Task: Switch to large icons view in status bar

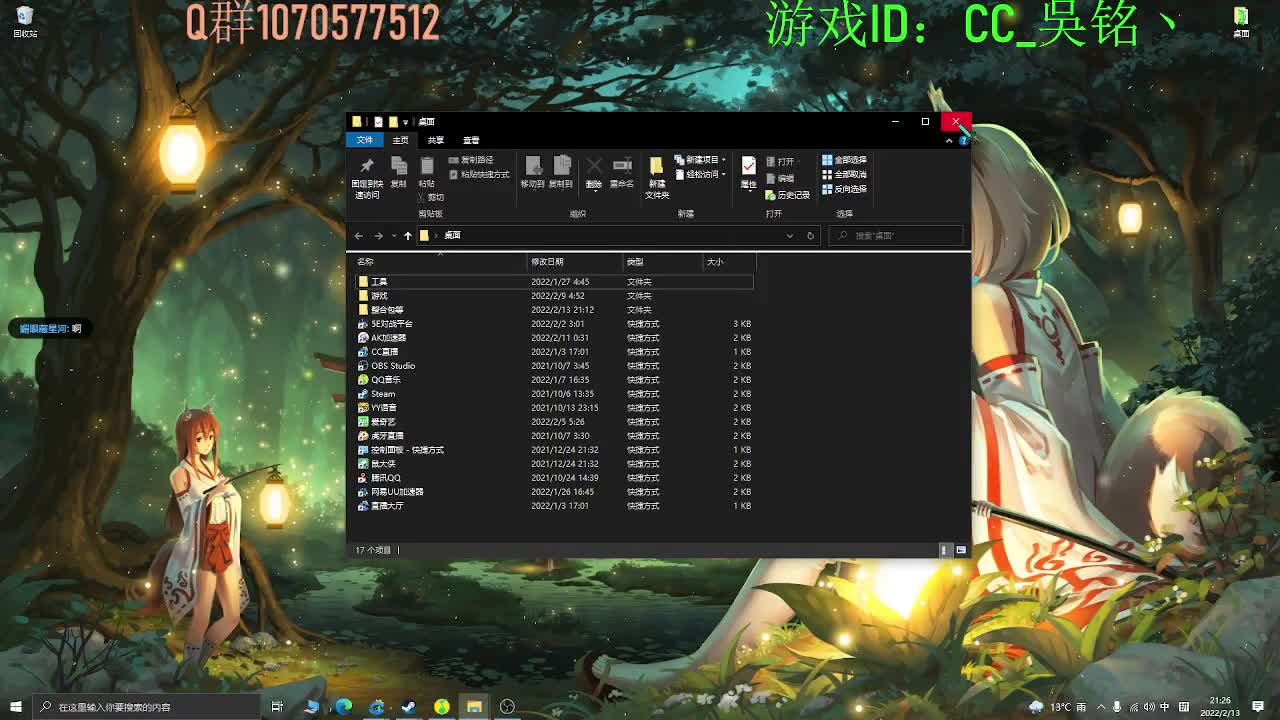Action: pos(961,550)
